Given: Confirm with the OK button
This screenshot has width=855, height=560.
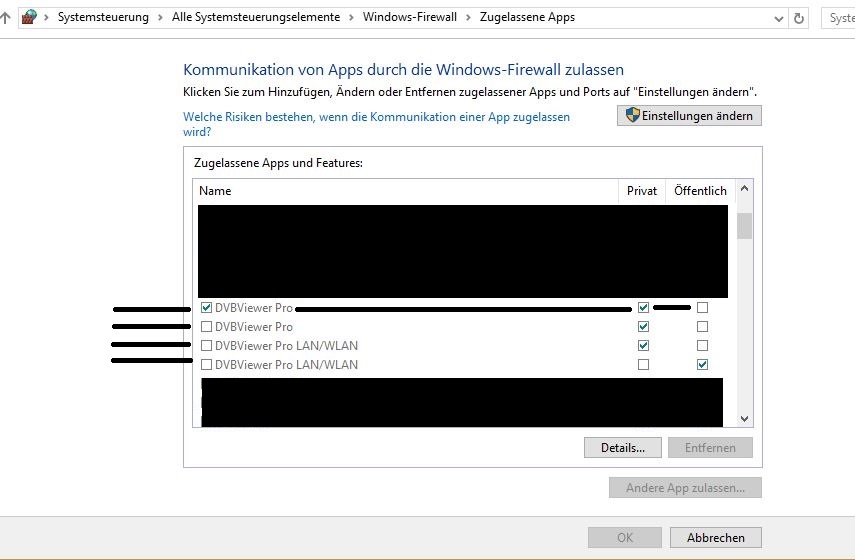Looking at the screenshot, I should [625, 538].
